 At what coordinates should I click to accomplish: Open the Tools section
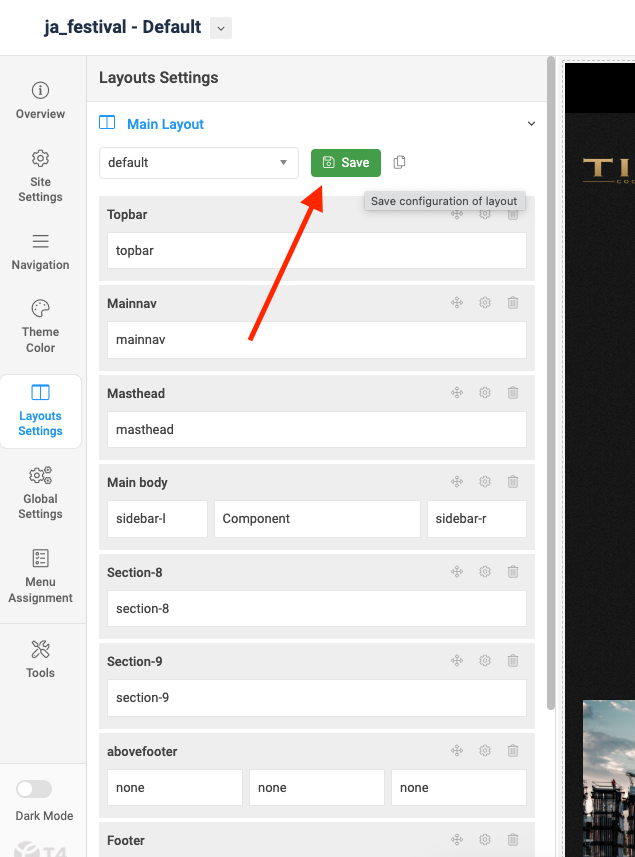click(x=40, y=660)
